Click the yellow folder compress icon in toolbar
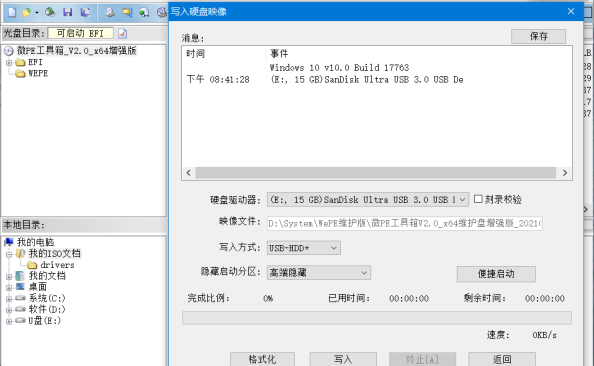The width and height of the screenshot is (594, 366). pyautogui.click(x=127, y=13)
